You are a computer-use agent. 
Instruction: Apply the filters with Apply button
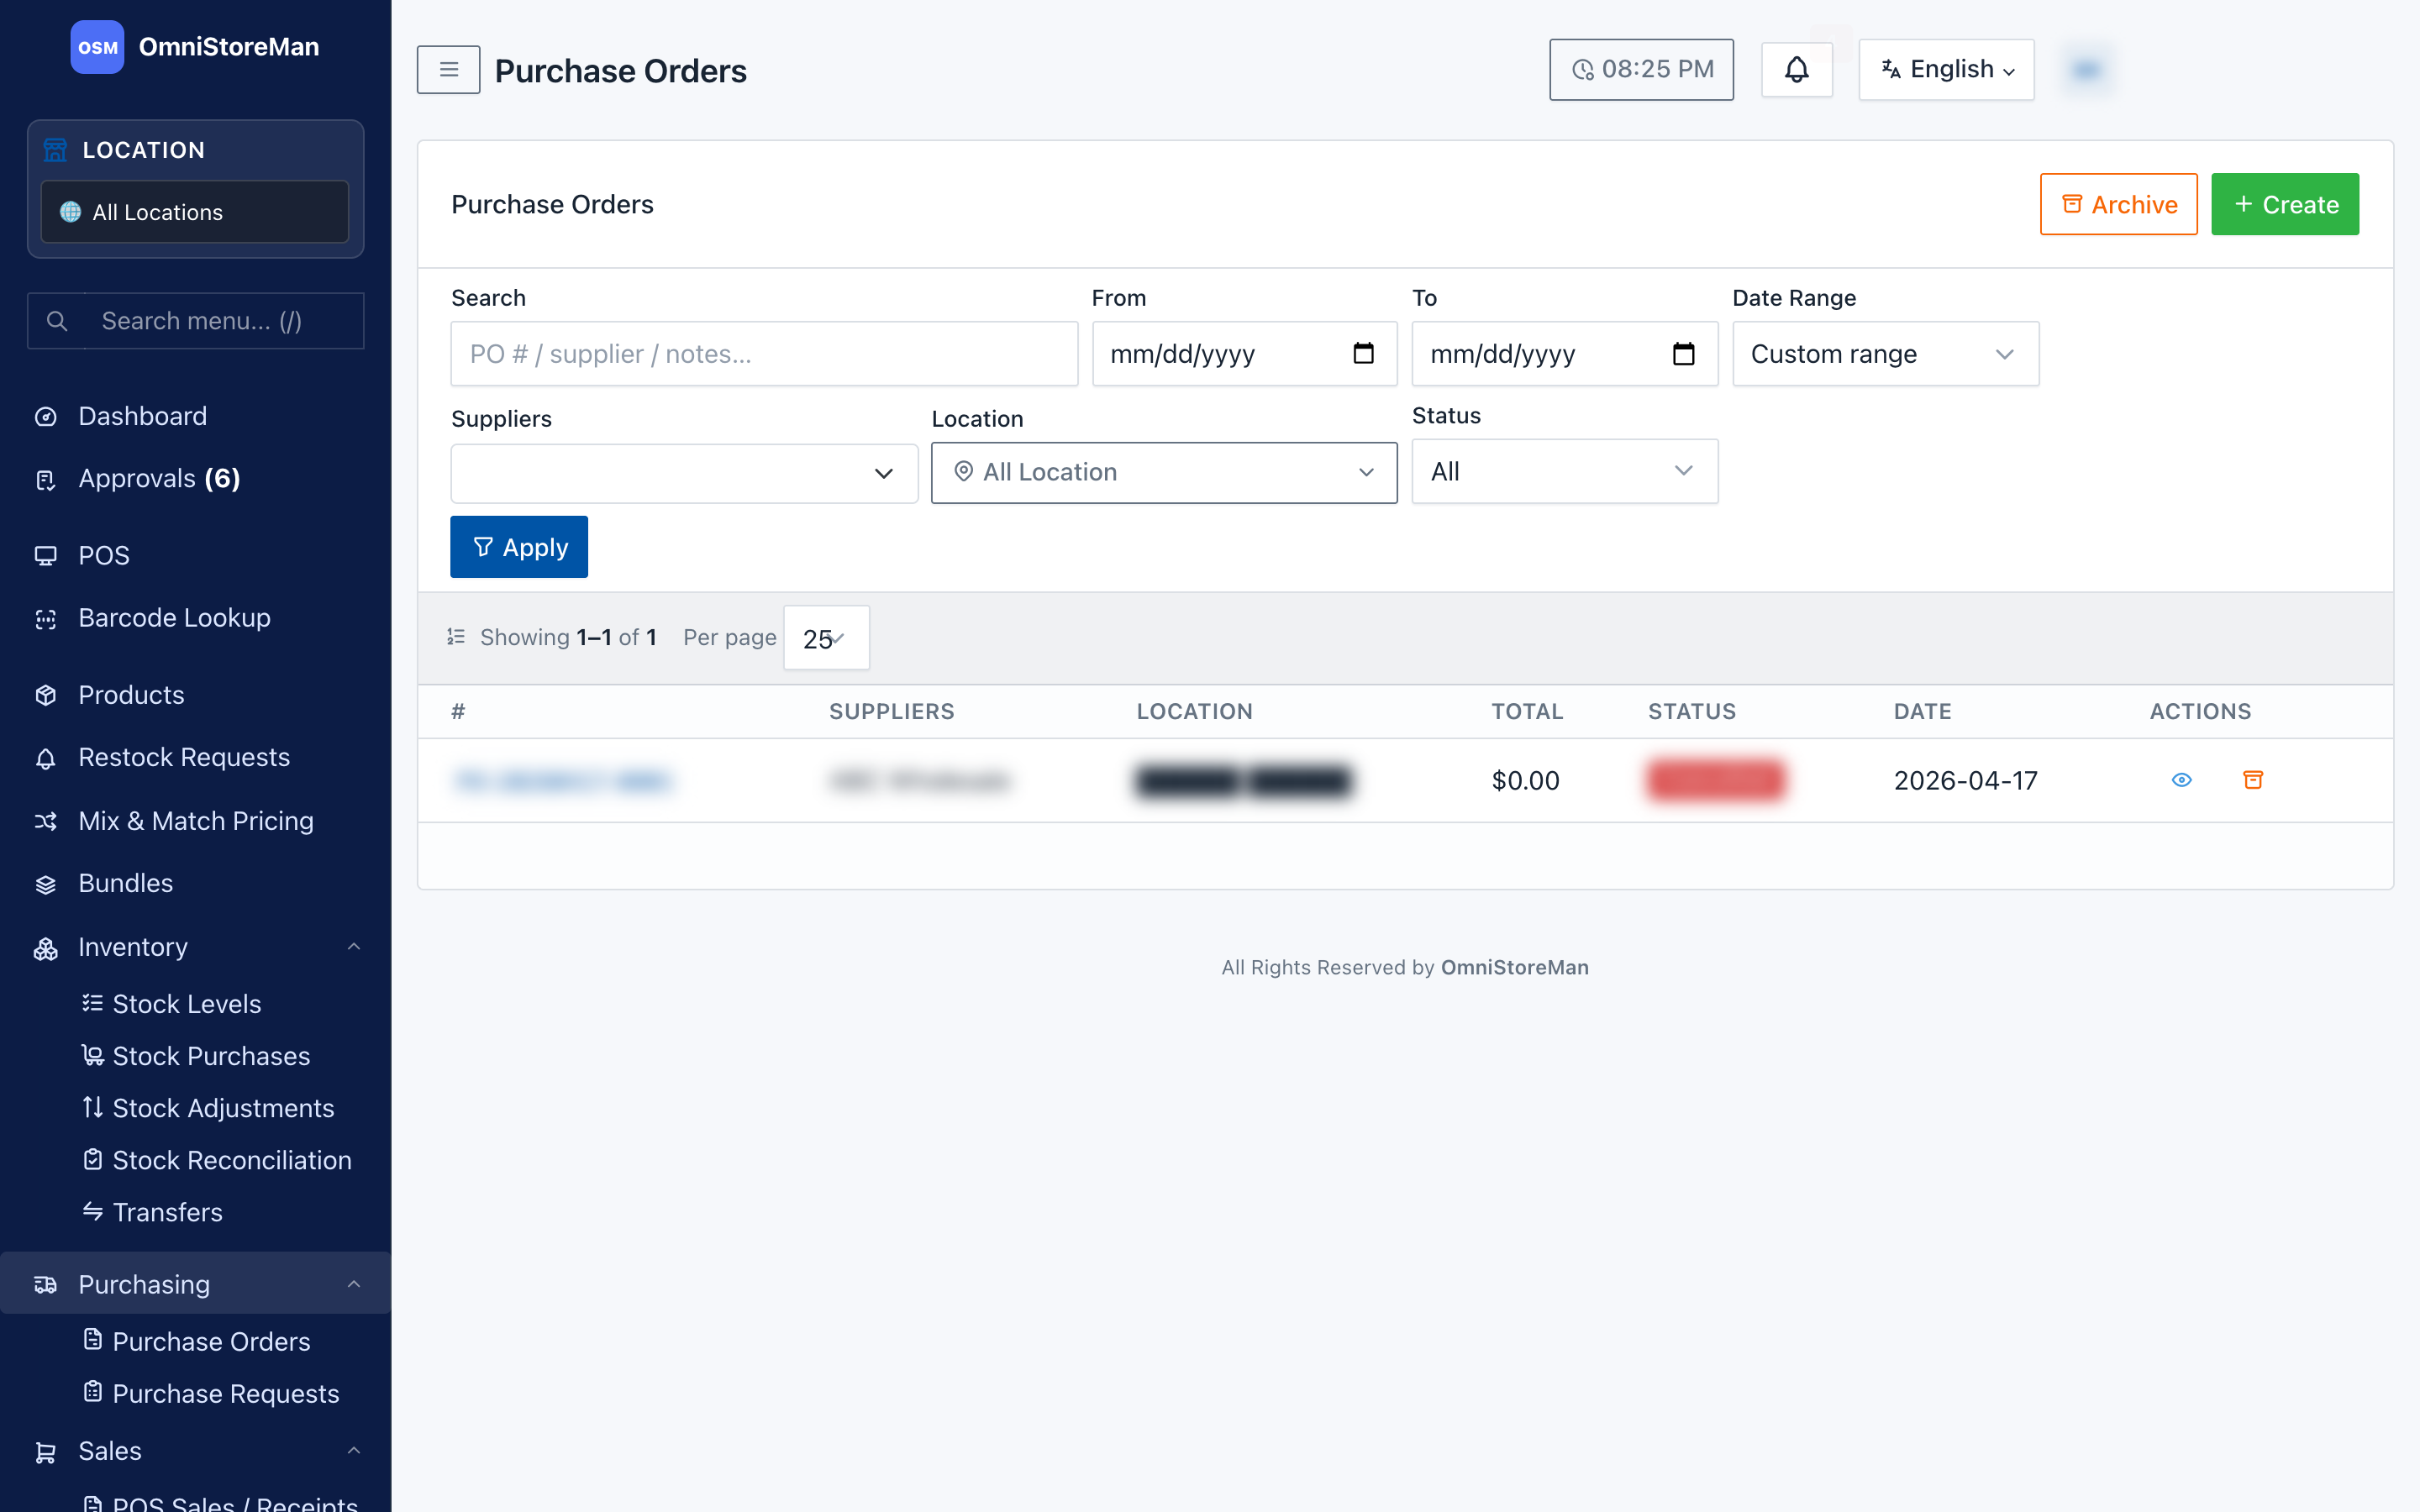519,547
